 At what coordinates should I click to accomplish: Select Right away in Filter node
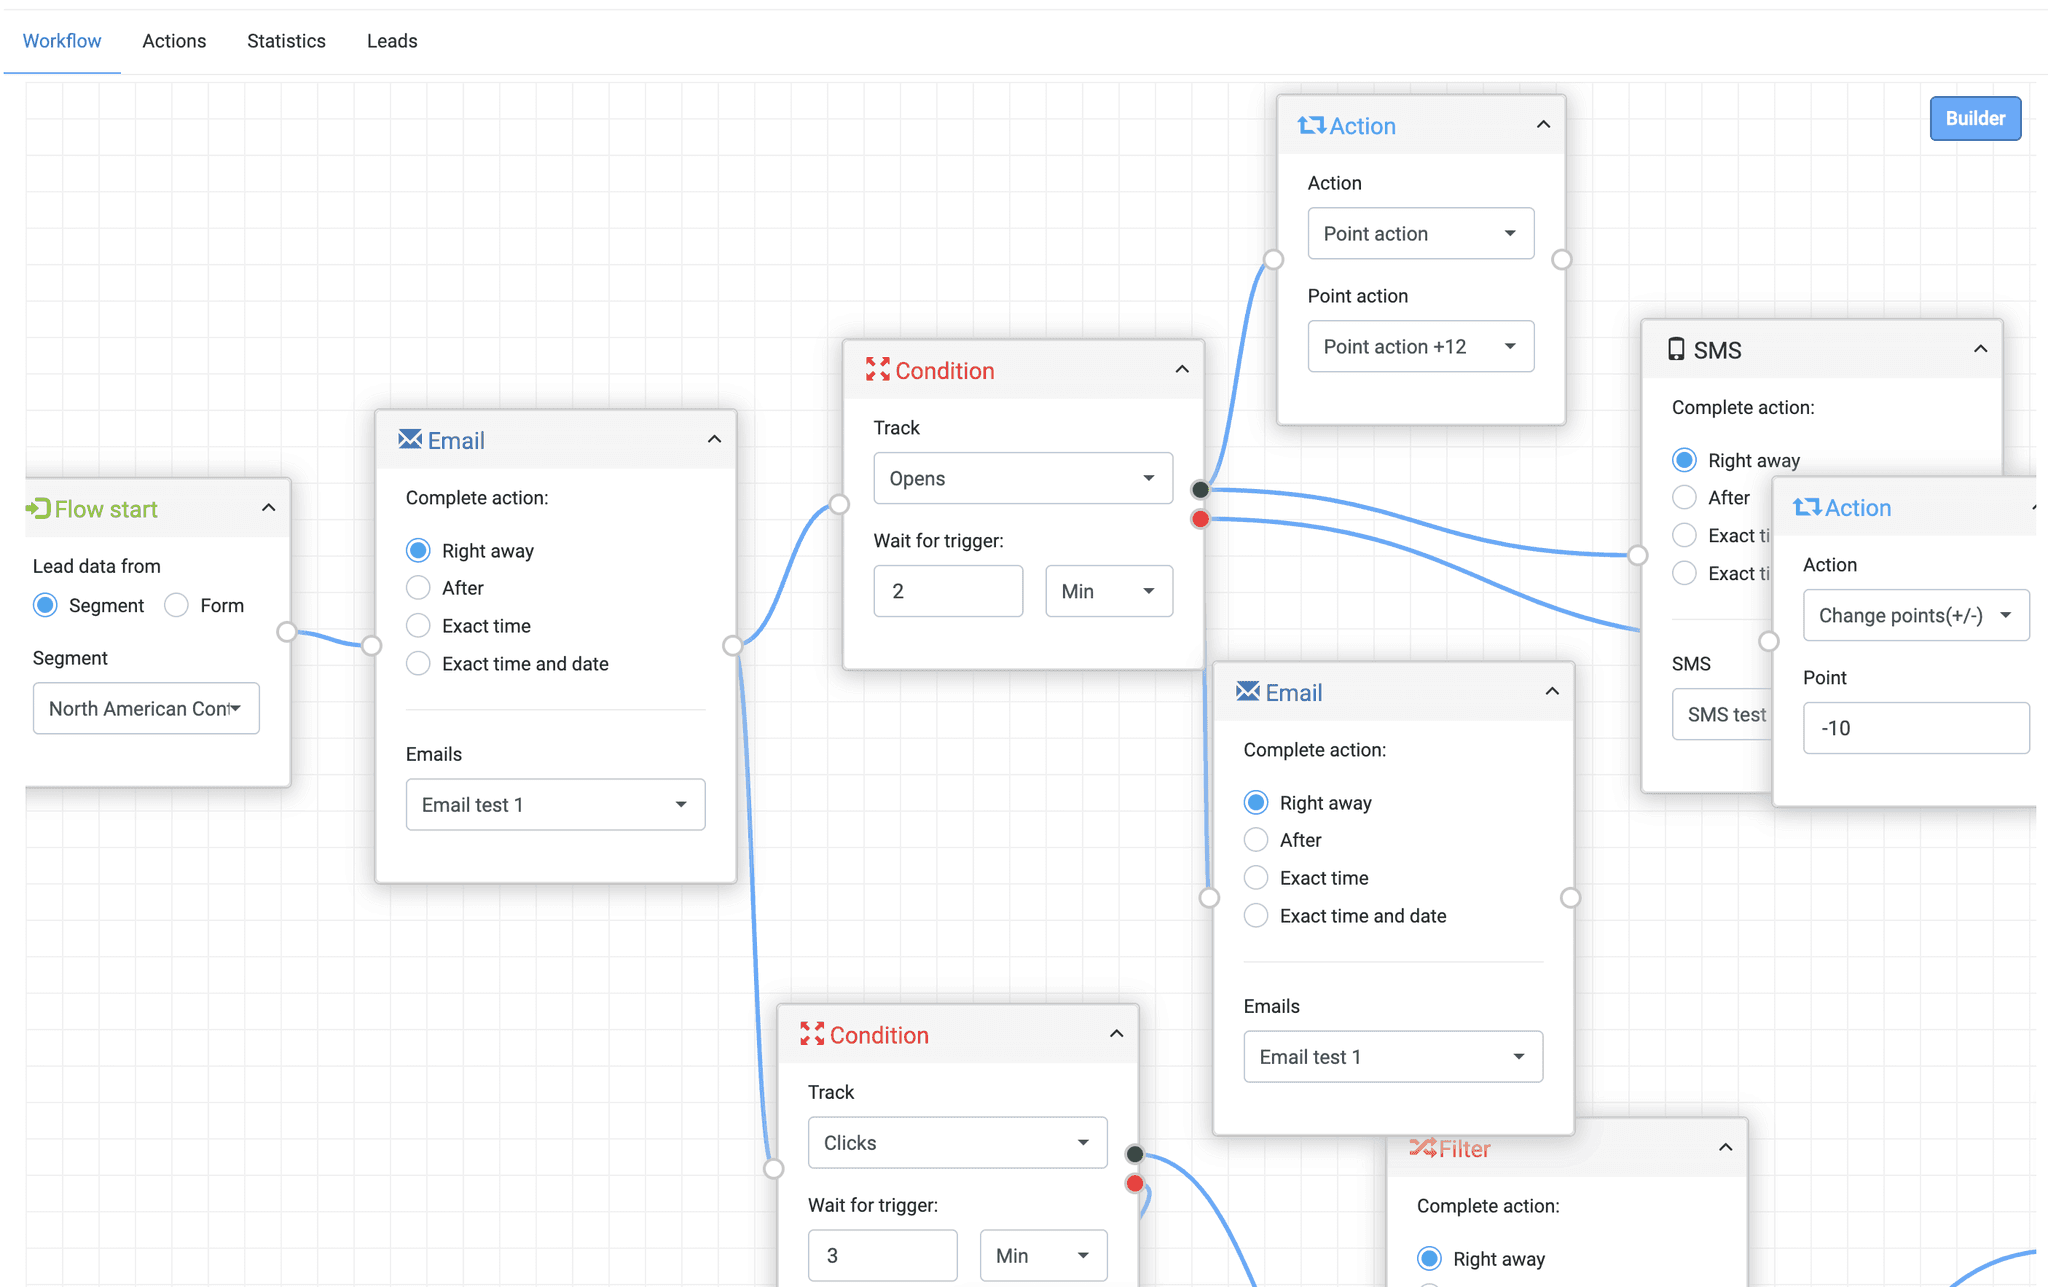(x=1429, y=1258)
